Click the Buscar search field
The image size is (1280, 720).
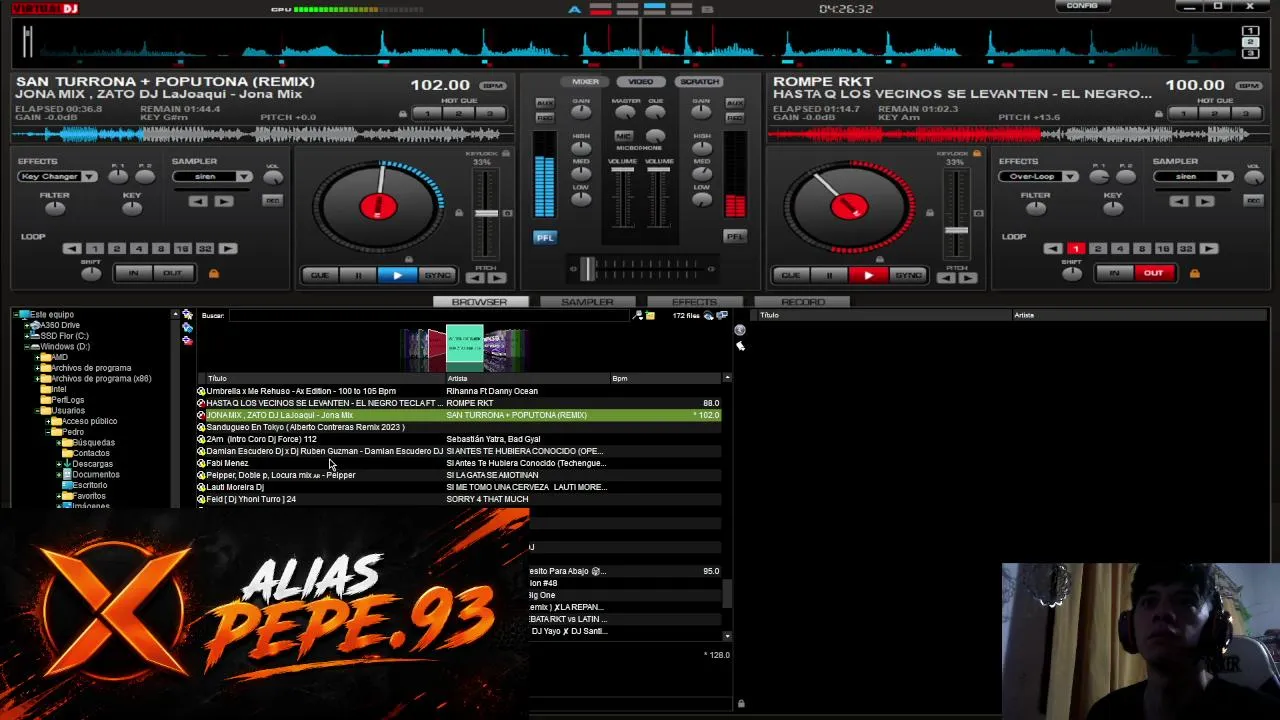430,316
